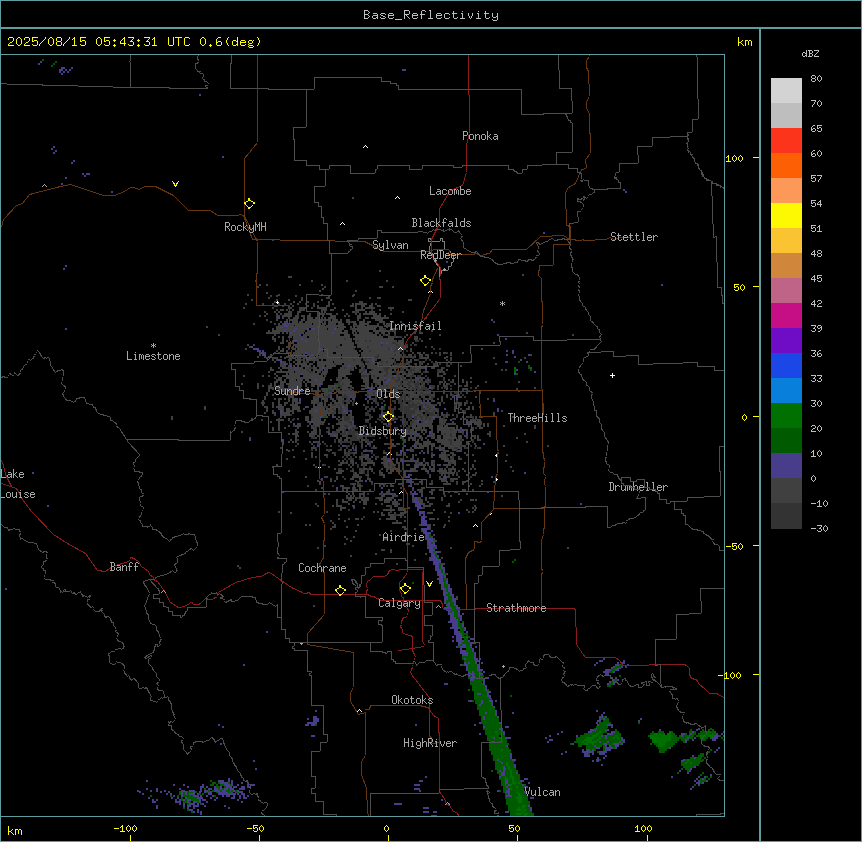Screen dimensions: 862x842
Task: Click the yellow V marker west of RockyMH
Action: pyautogui.click(x=175, y=184)
